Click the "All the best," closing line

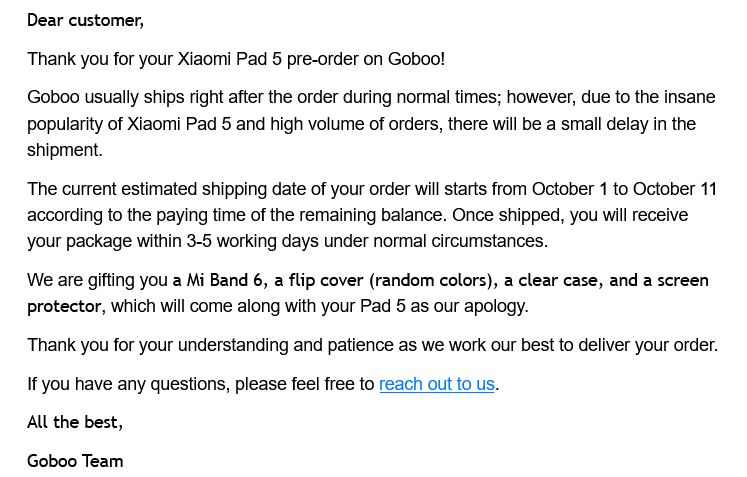pos(75,422)
